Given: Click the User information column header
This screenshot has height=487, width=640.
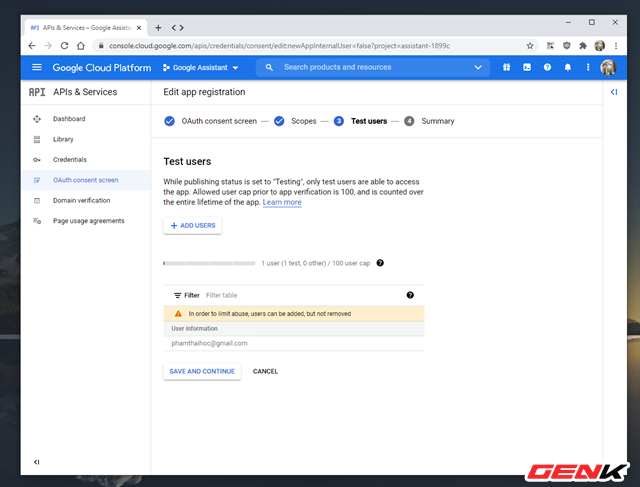Looking at the screenshot, I should tap(194, 329).
